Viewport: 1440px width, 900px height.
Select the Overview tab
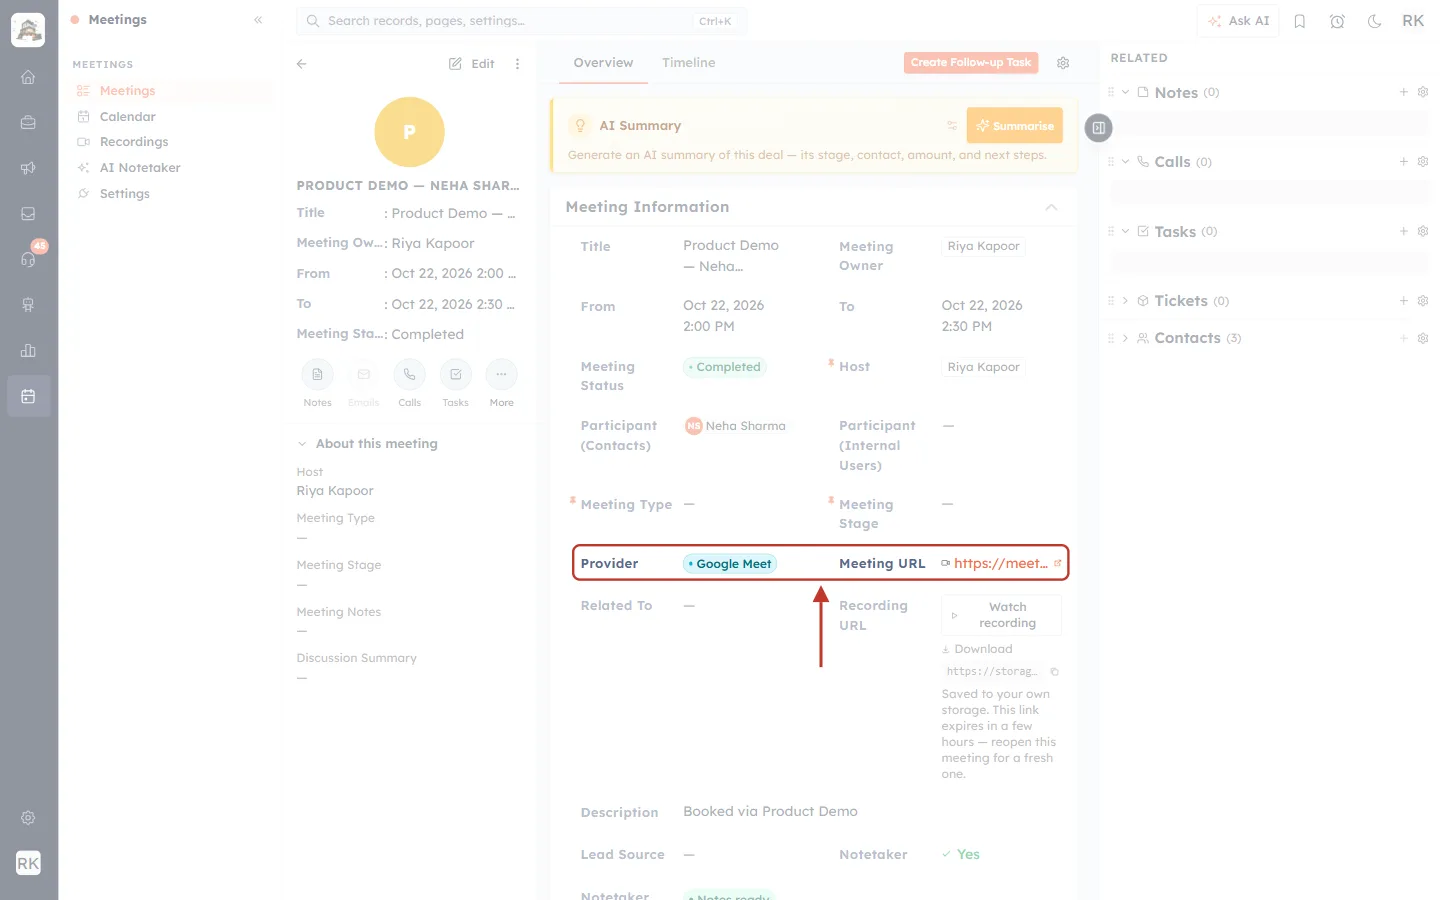[603, 63]
